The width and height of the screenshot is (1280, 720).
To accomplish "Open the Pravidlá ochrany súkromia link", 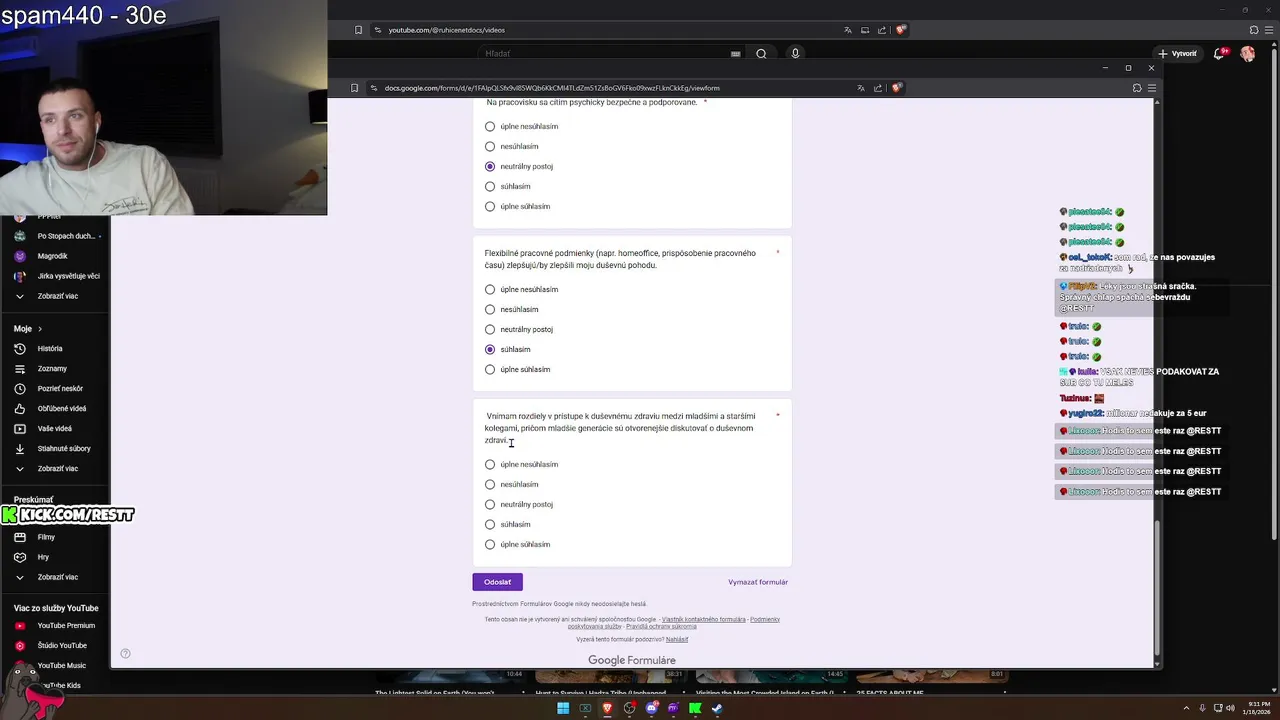I will [x=661, y=627].
